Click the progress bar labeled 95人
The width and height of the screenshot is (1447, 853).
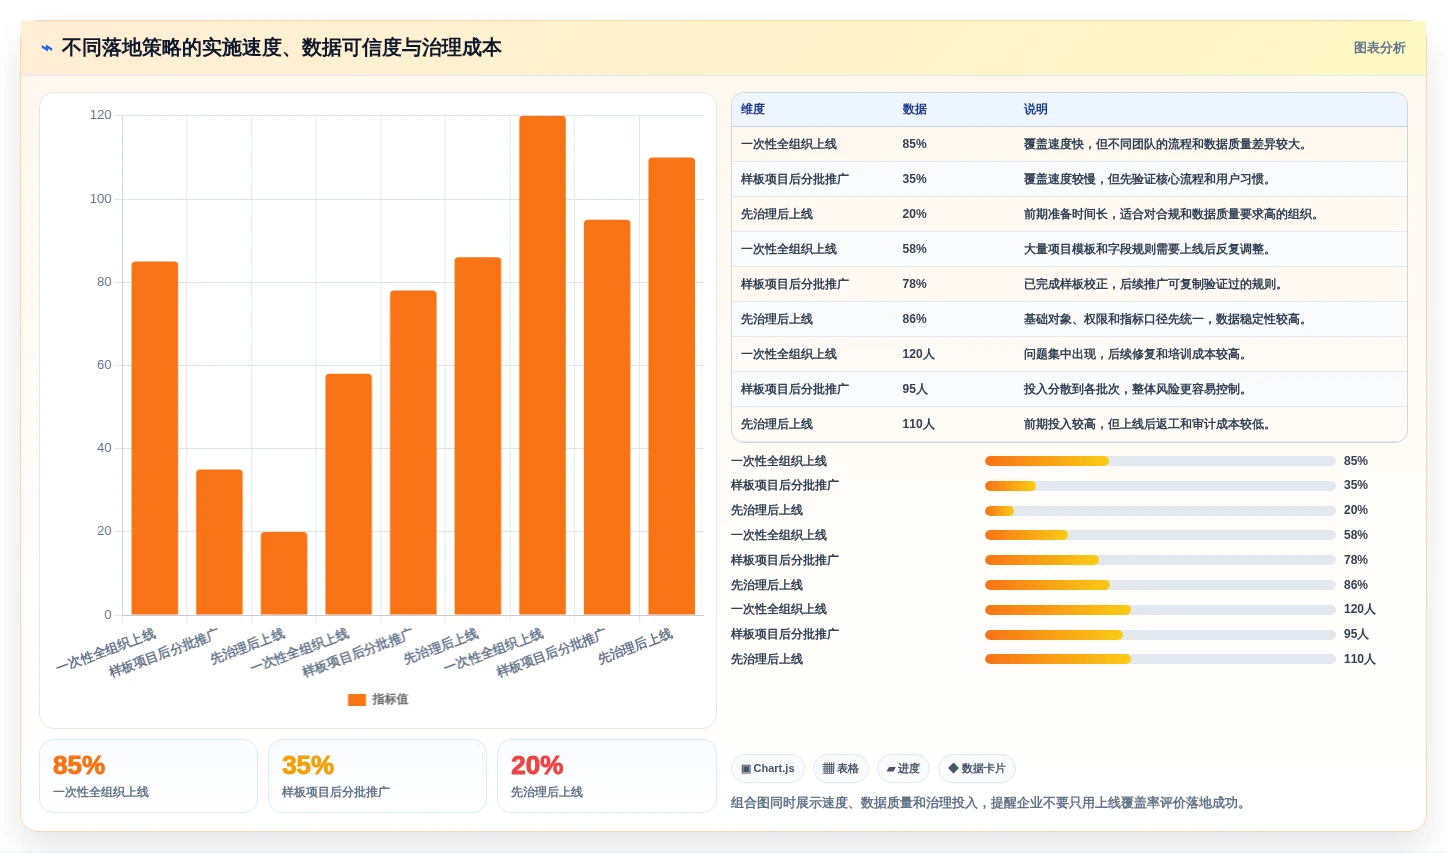(x=1160, y=635)
